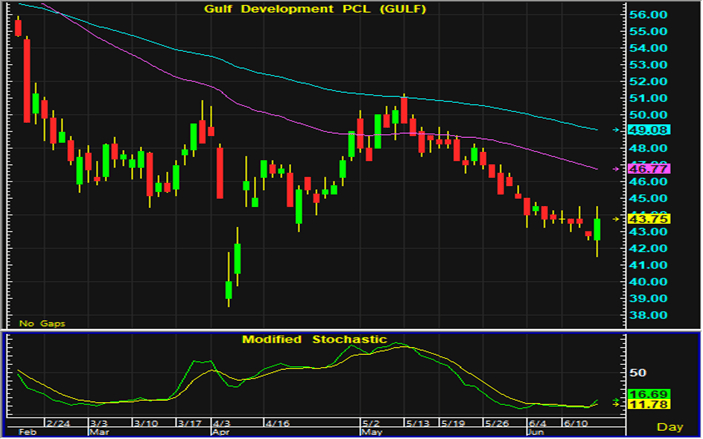Image resolution: width=703 pixels, height=439 pixels.
Task: Select the magenta 46.77 moving average label
Action: [661, 170]
